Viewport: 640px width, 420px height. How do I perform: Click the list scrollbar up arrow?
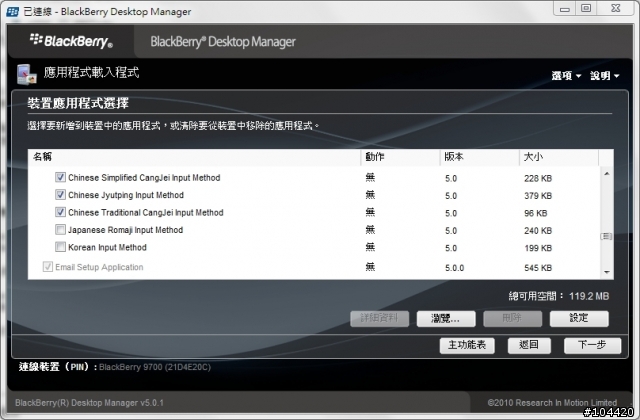607,174
